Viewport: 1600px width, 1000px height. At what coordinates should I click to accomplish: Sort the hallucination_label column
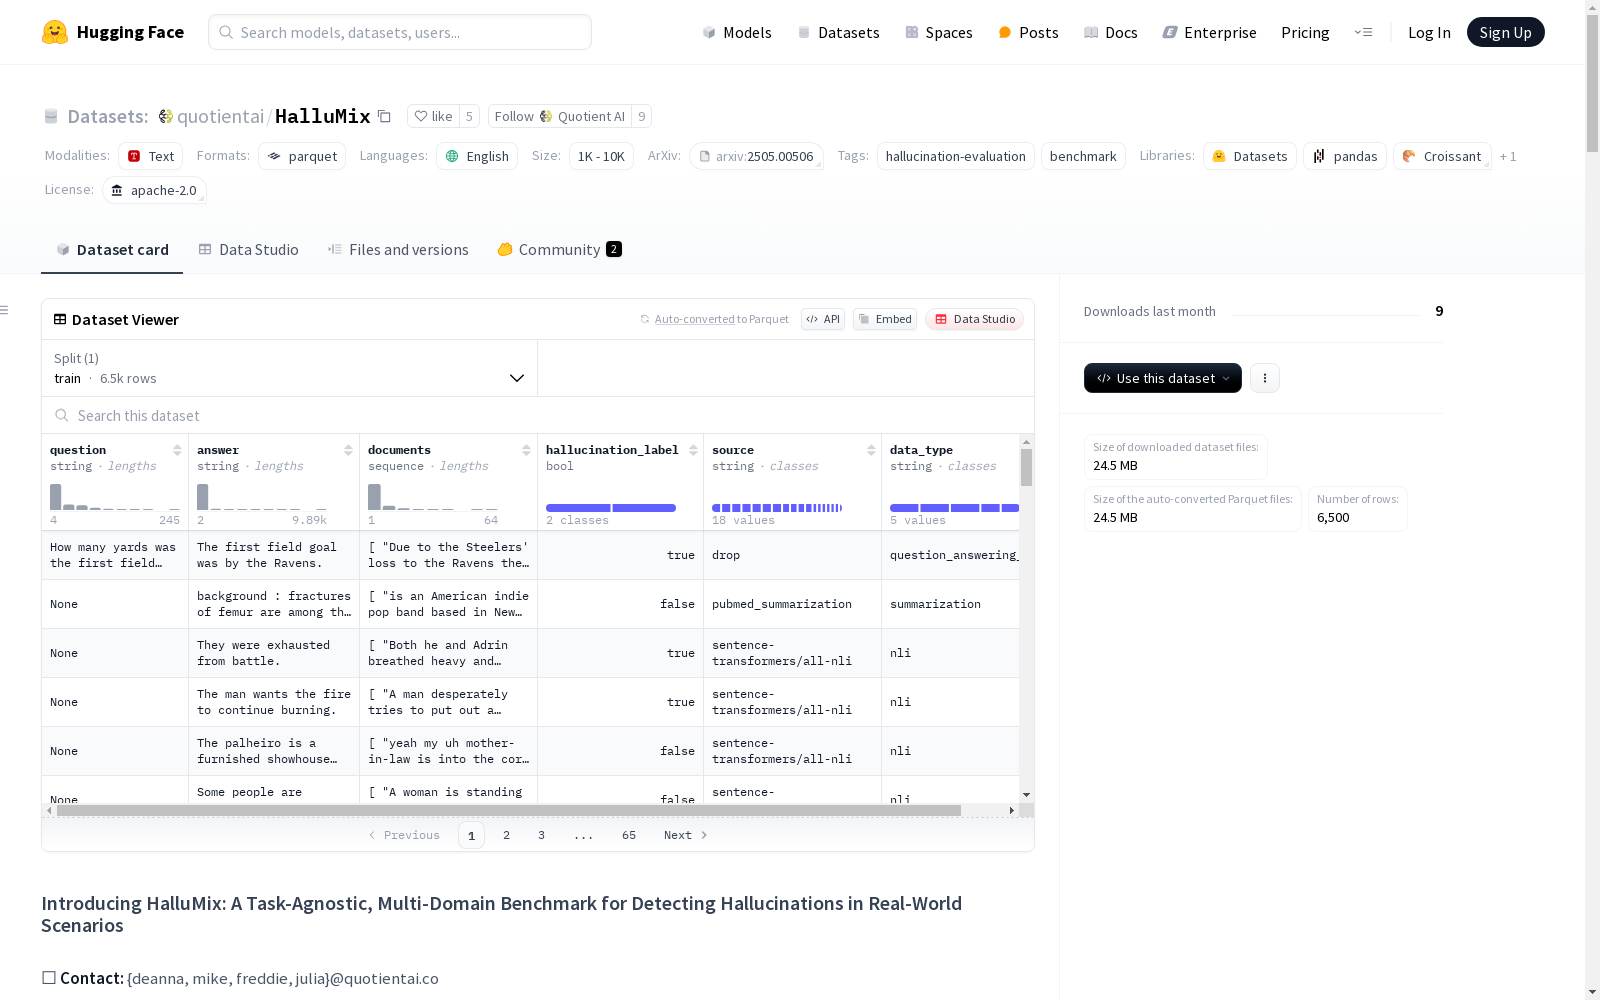pyautogui.click(x=693, y=450)
